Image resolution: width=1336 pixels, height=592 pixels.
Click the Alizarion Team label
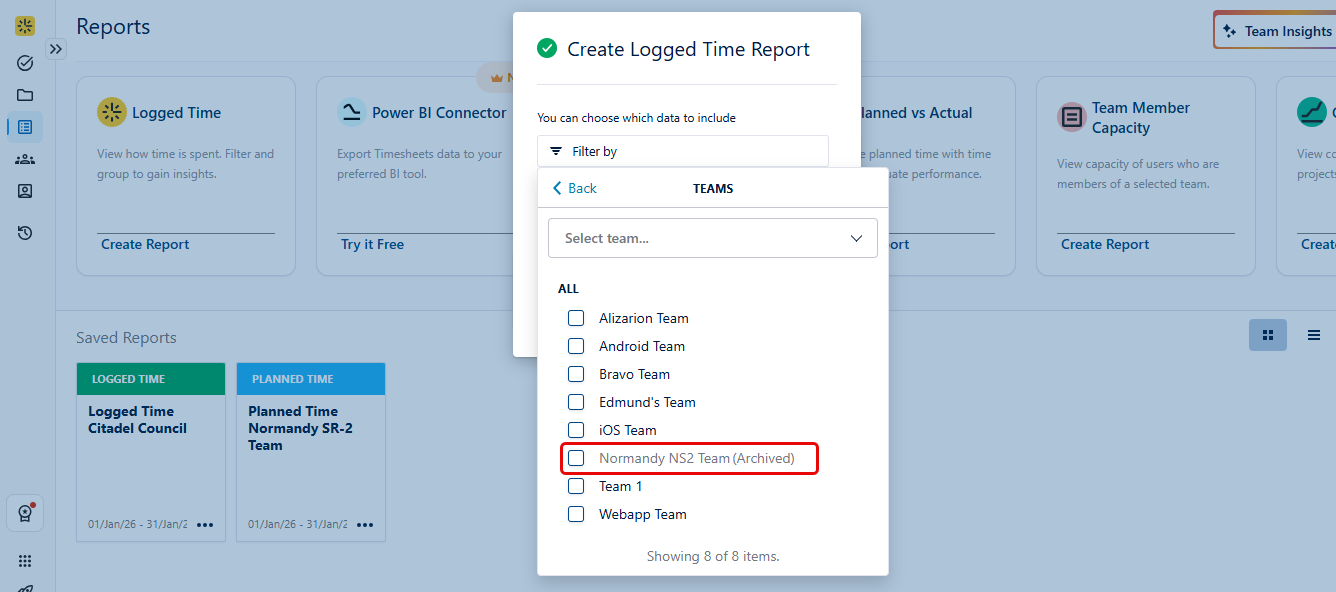tap(644, 318)
